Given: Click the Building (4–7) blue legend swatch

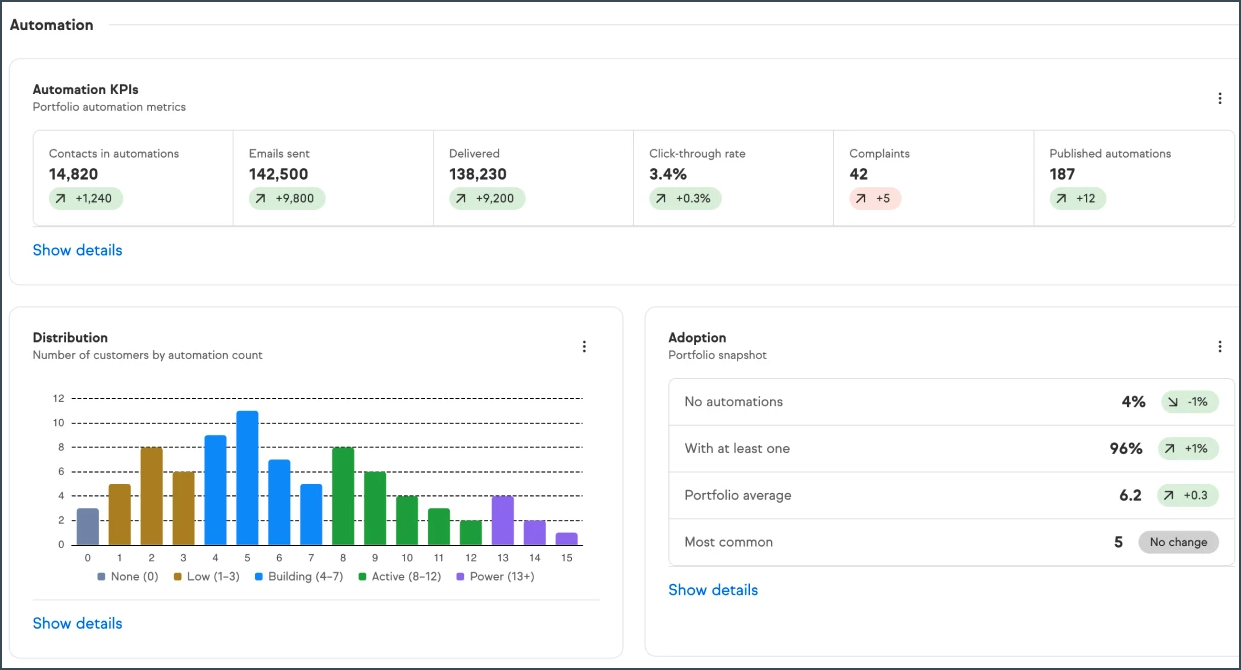Looking at the screenshot, I should [x=259, y=577].
